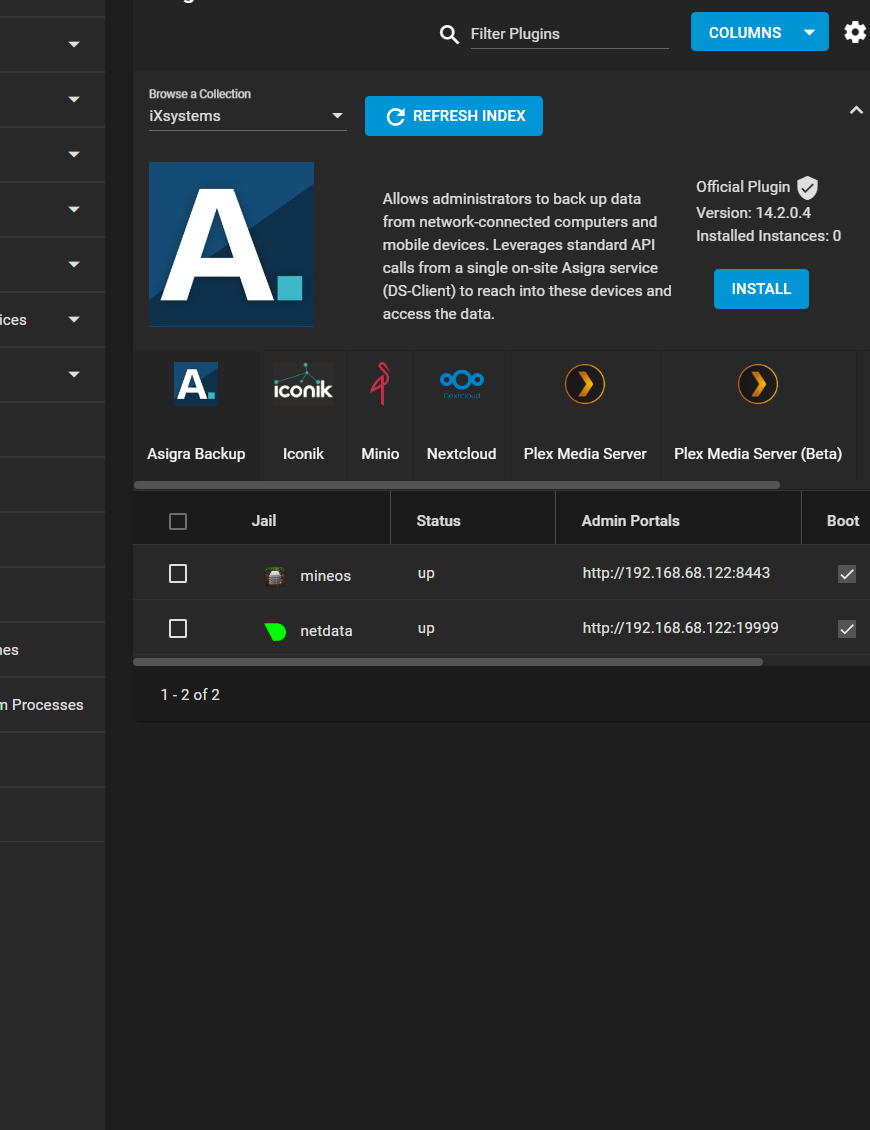This screenshot has height=1130, width=870.
Task: Click the 'Version: 14.2.0.4' text
Action: click(753, 213)
